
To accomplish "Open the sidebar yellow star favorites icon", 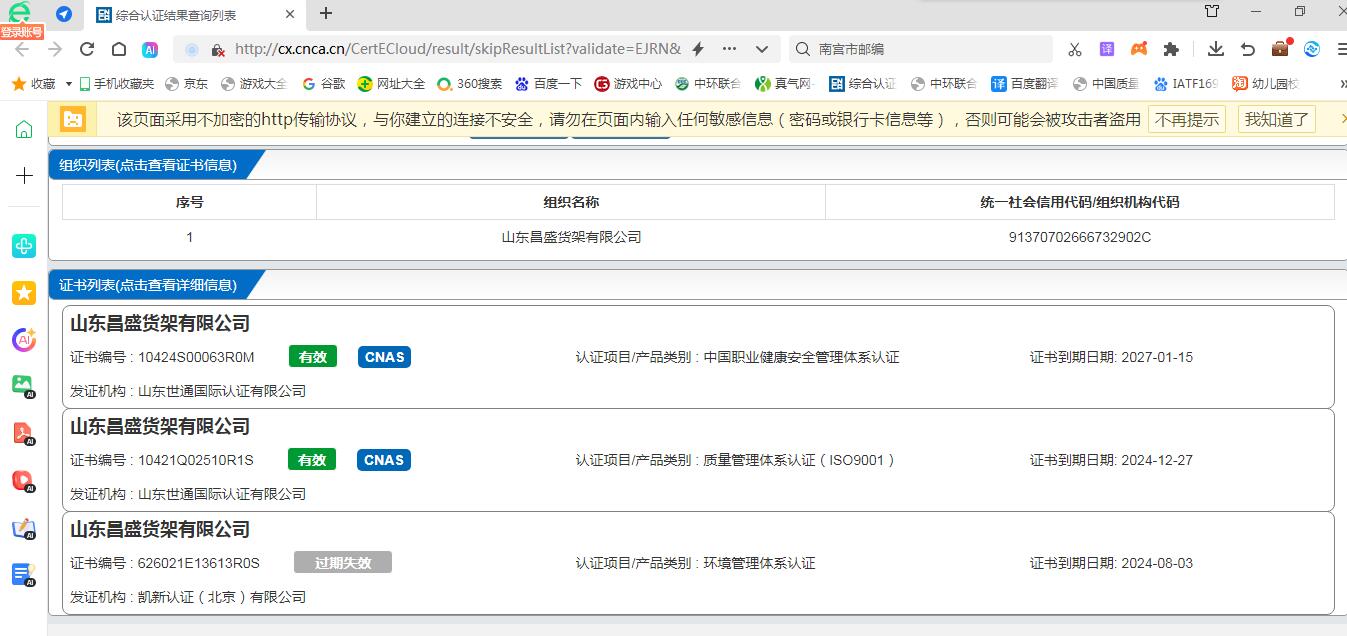I will point(24,292).
